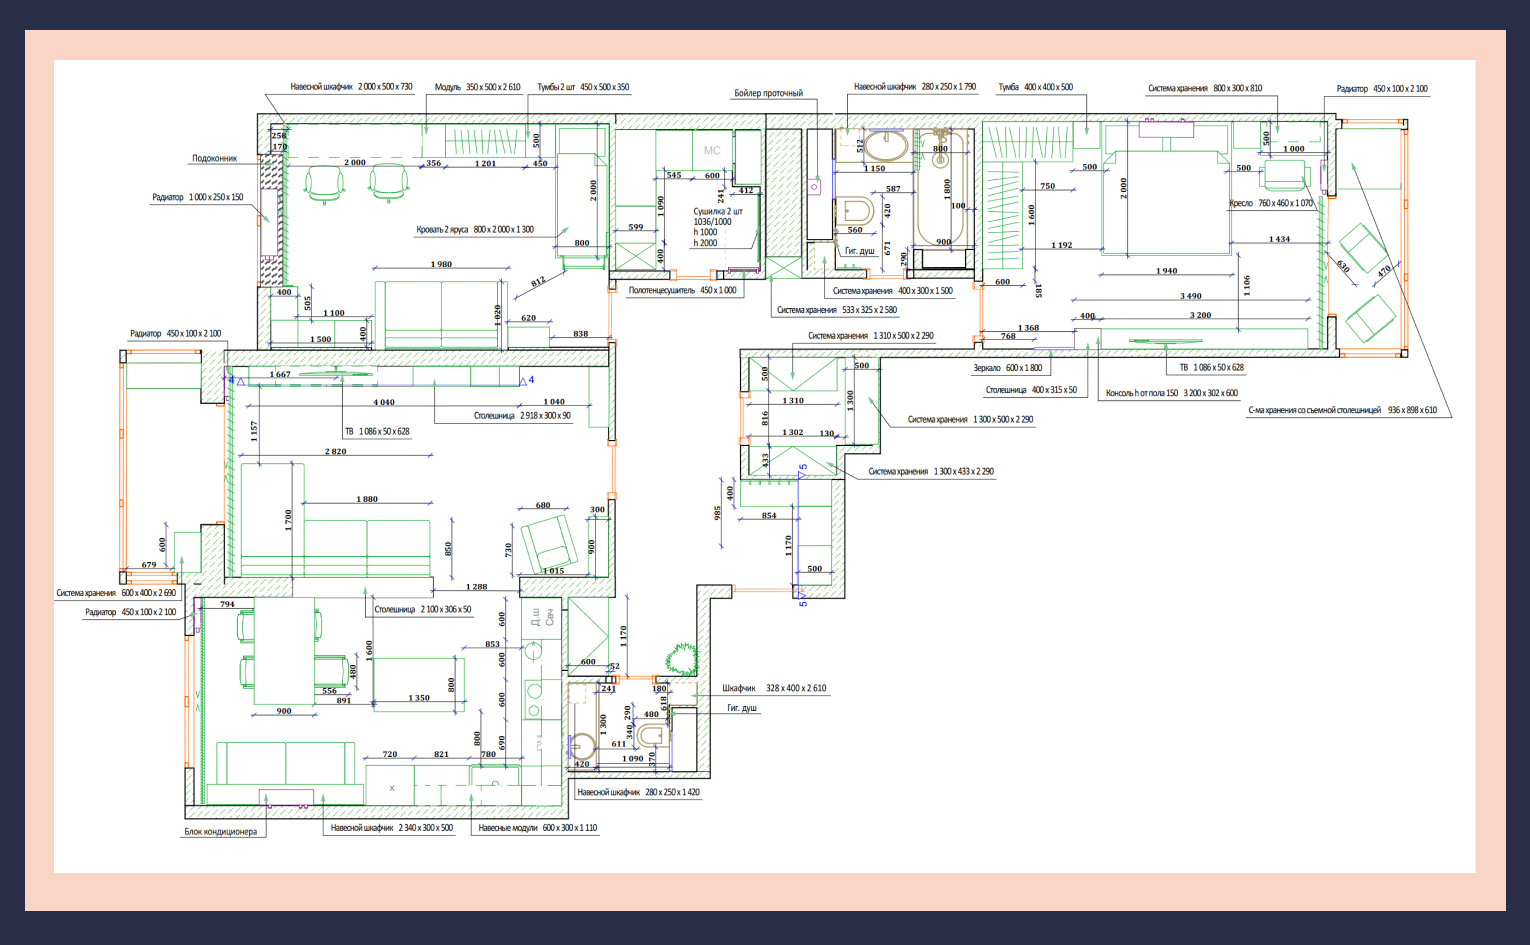The image size is (1530, 945).
Task: Select 'Тумбы 2 шт 450 x 500 x 350' label
Action: tap(583, 87)
